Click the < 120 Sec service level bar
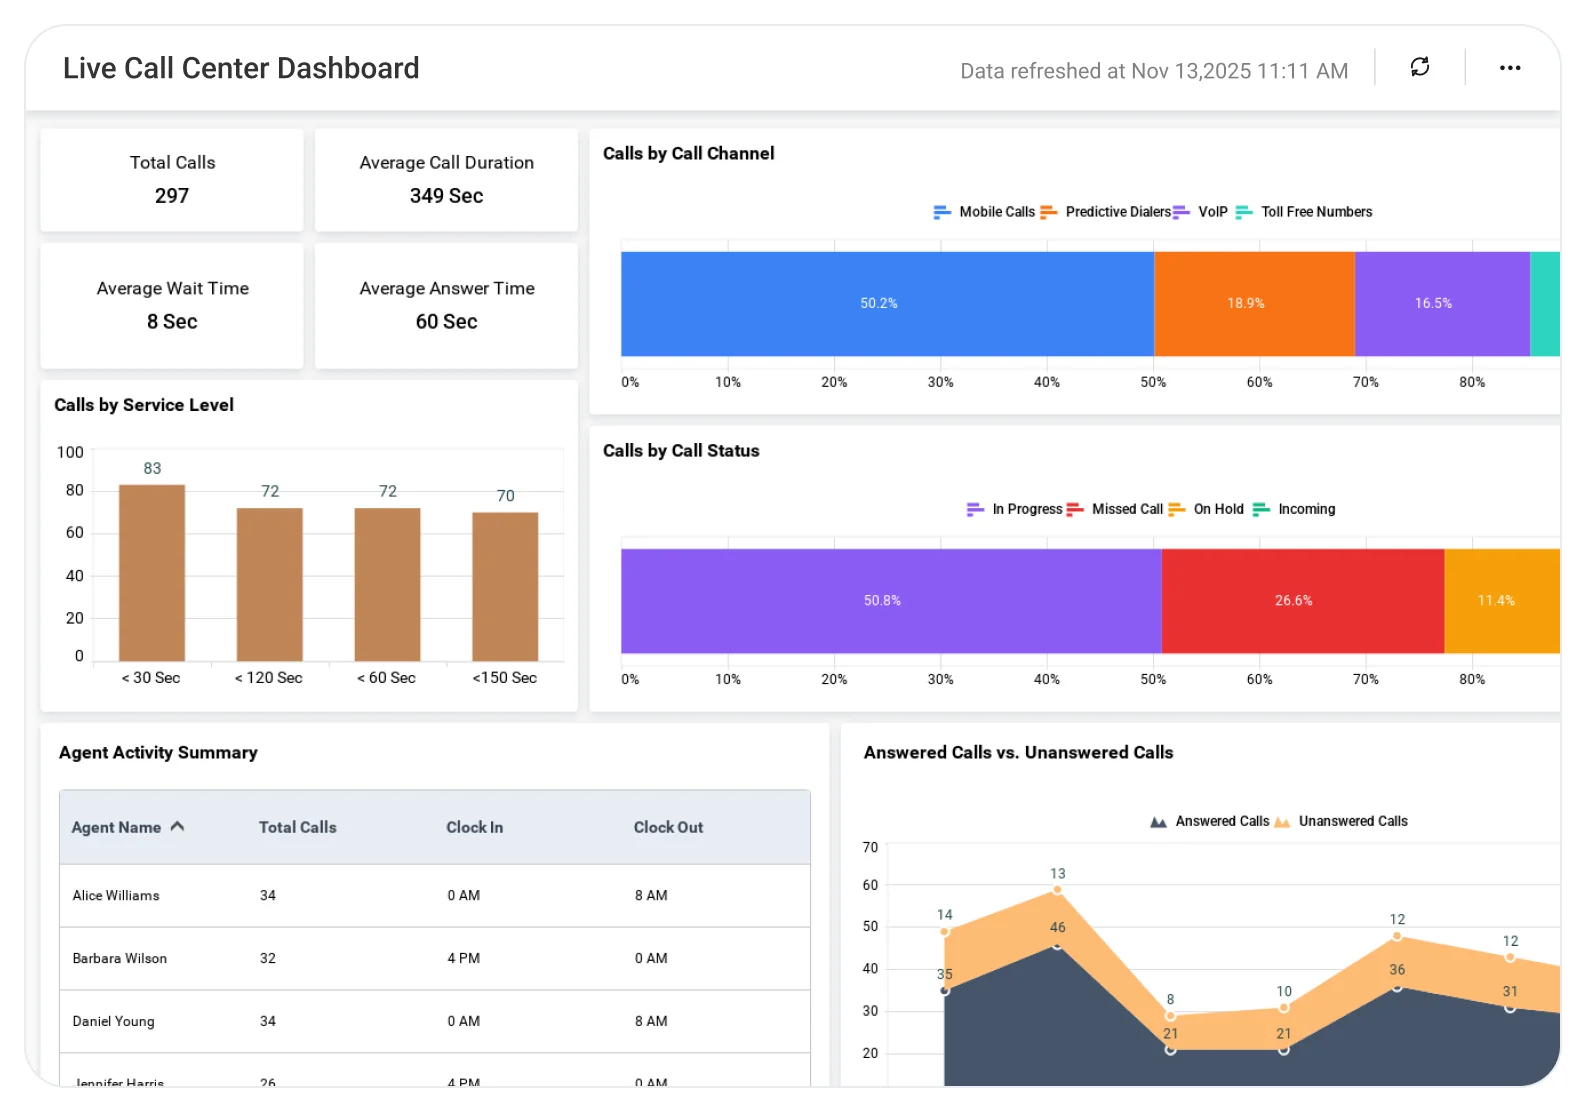1586x1112 pixels. (269, 584)
